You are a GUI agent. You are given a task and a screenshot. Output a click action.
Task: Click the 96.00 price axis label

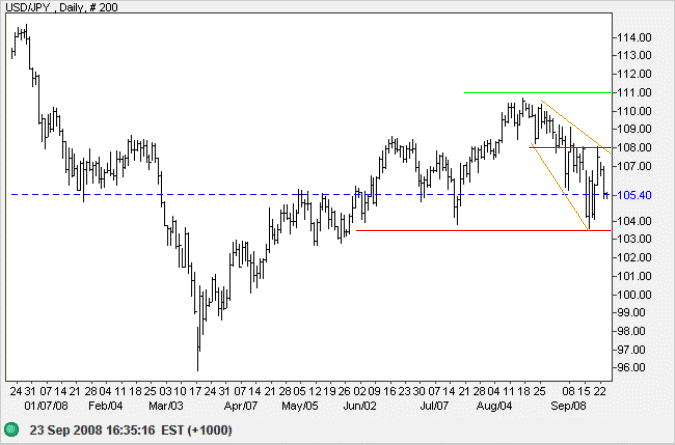pyautogui.click(x=634, y=368)
